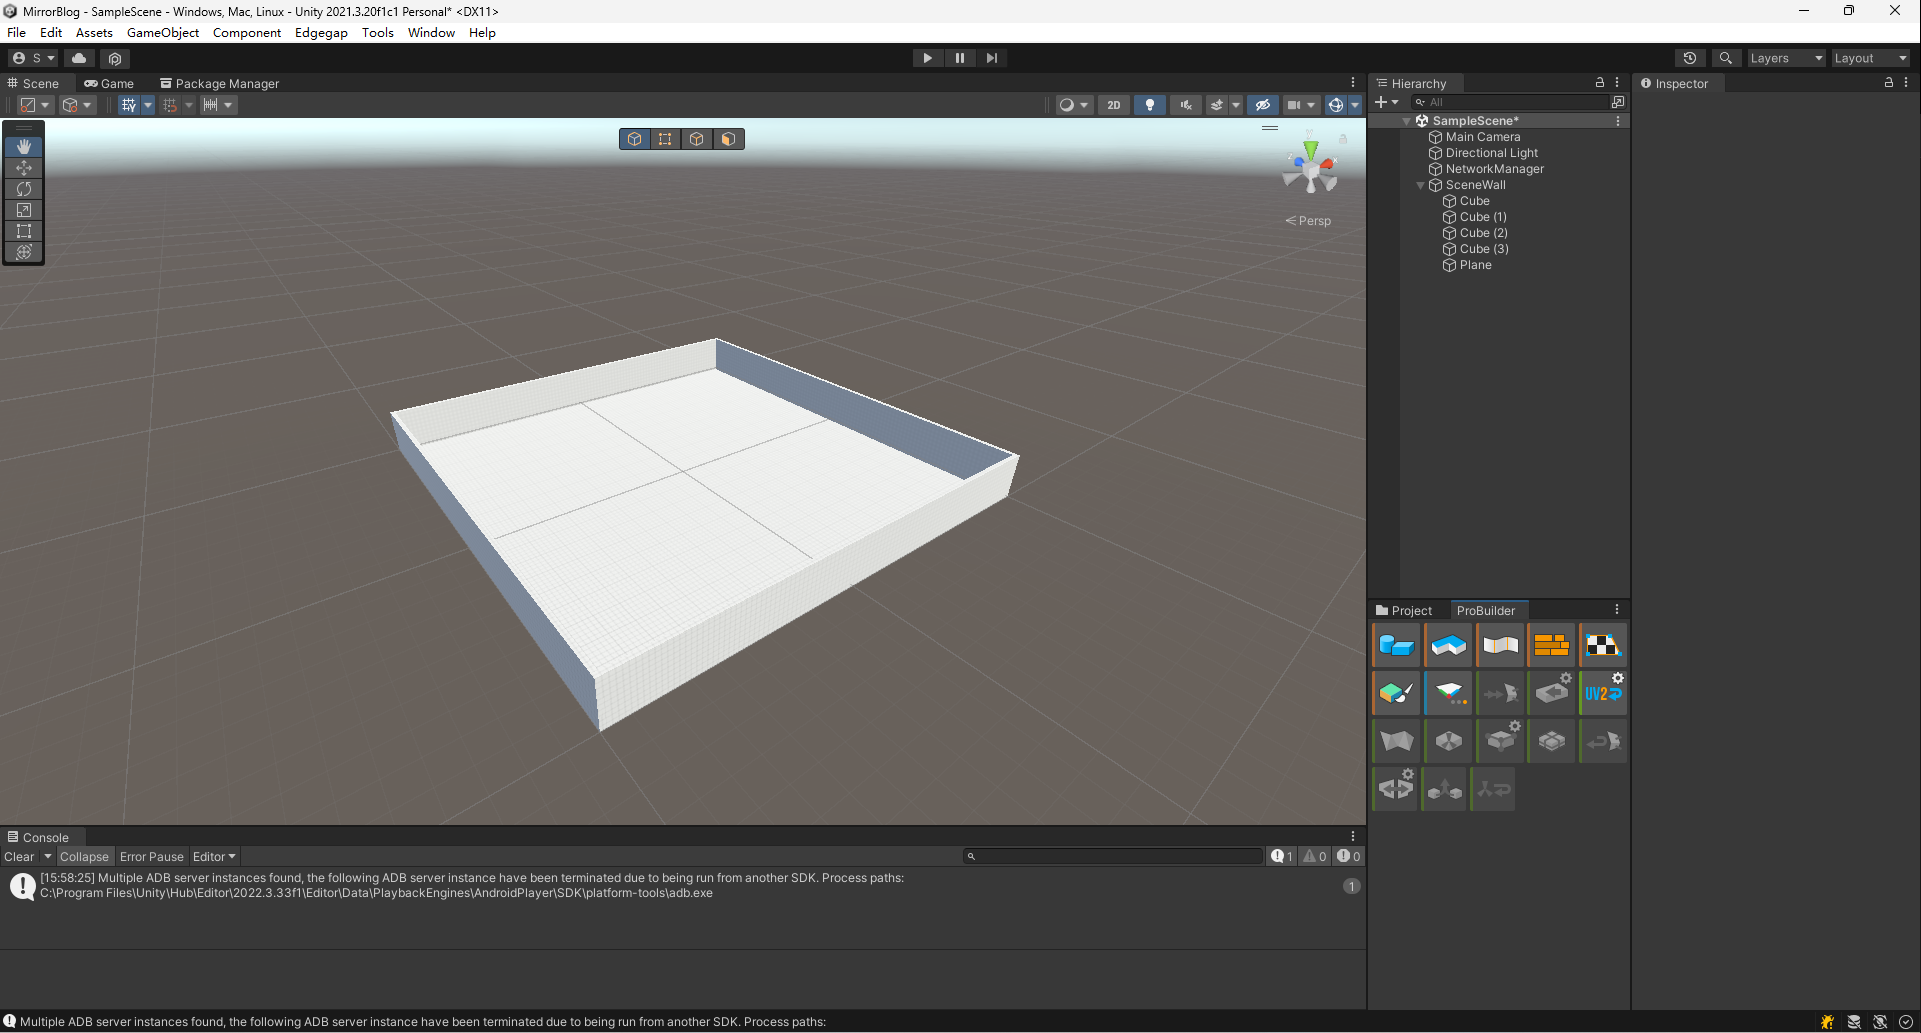Open ProBuilder Vertex Position editor icon
This screenshot has width=1921, height=1033.
click(1448, 693)
